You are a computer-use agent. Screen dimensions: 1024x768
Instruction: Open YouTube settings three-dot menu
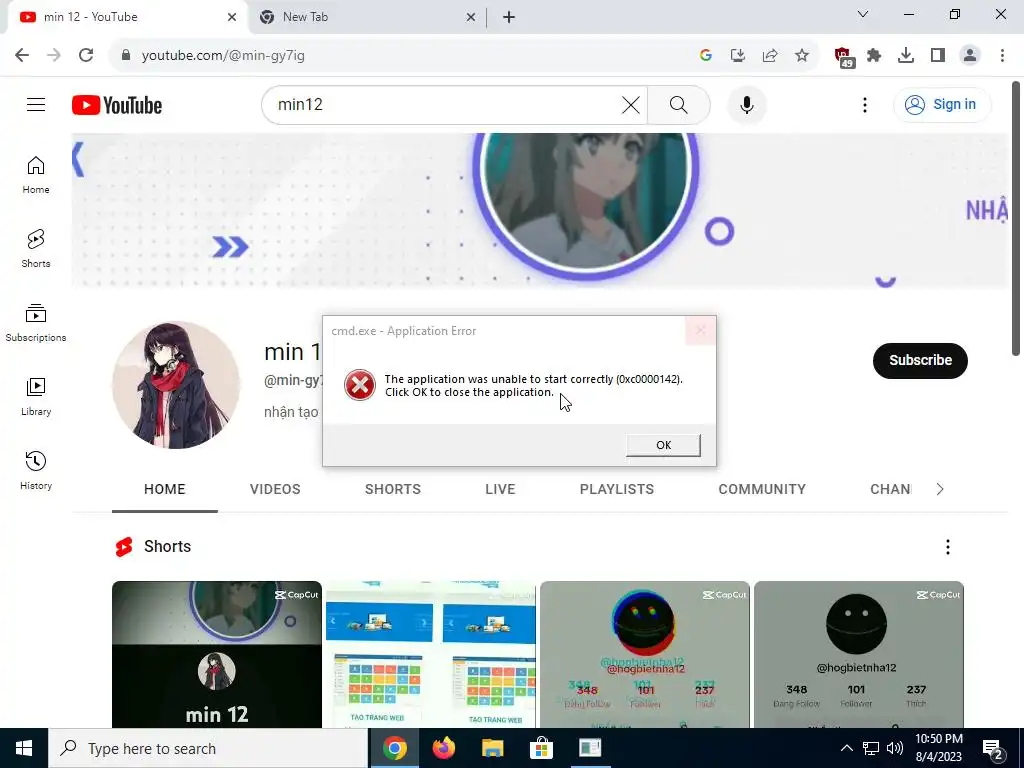point(865,104)
